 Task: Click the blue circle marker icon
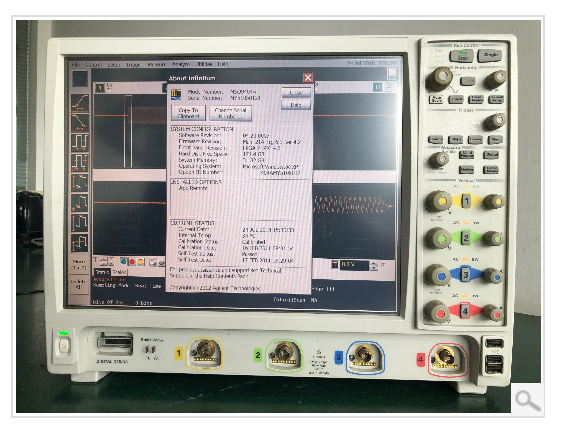tap(124, 262)
